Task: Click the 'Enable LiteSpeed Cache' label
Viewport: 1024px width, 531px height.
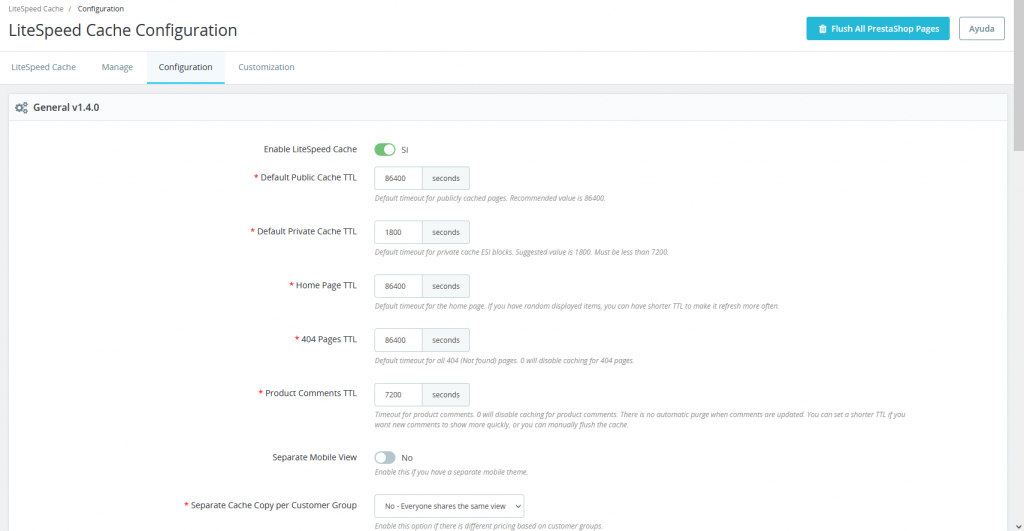Action: click(310, 150)
